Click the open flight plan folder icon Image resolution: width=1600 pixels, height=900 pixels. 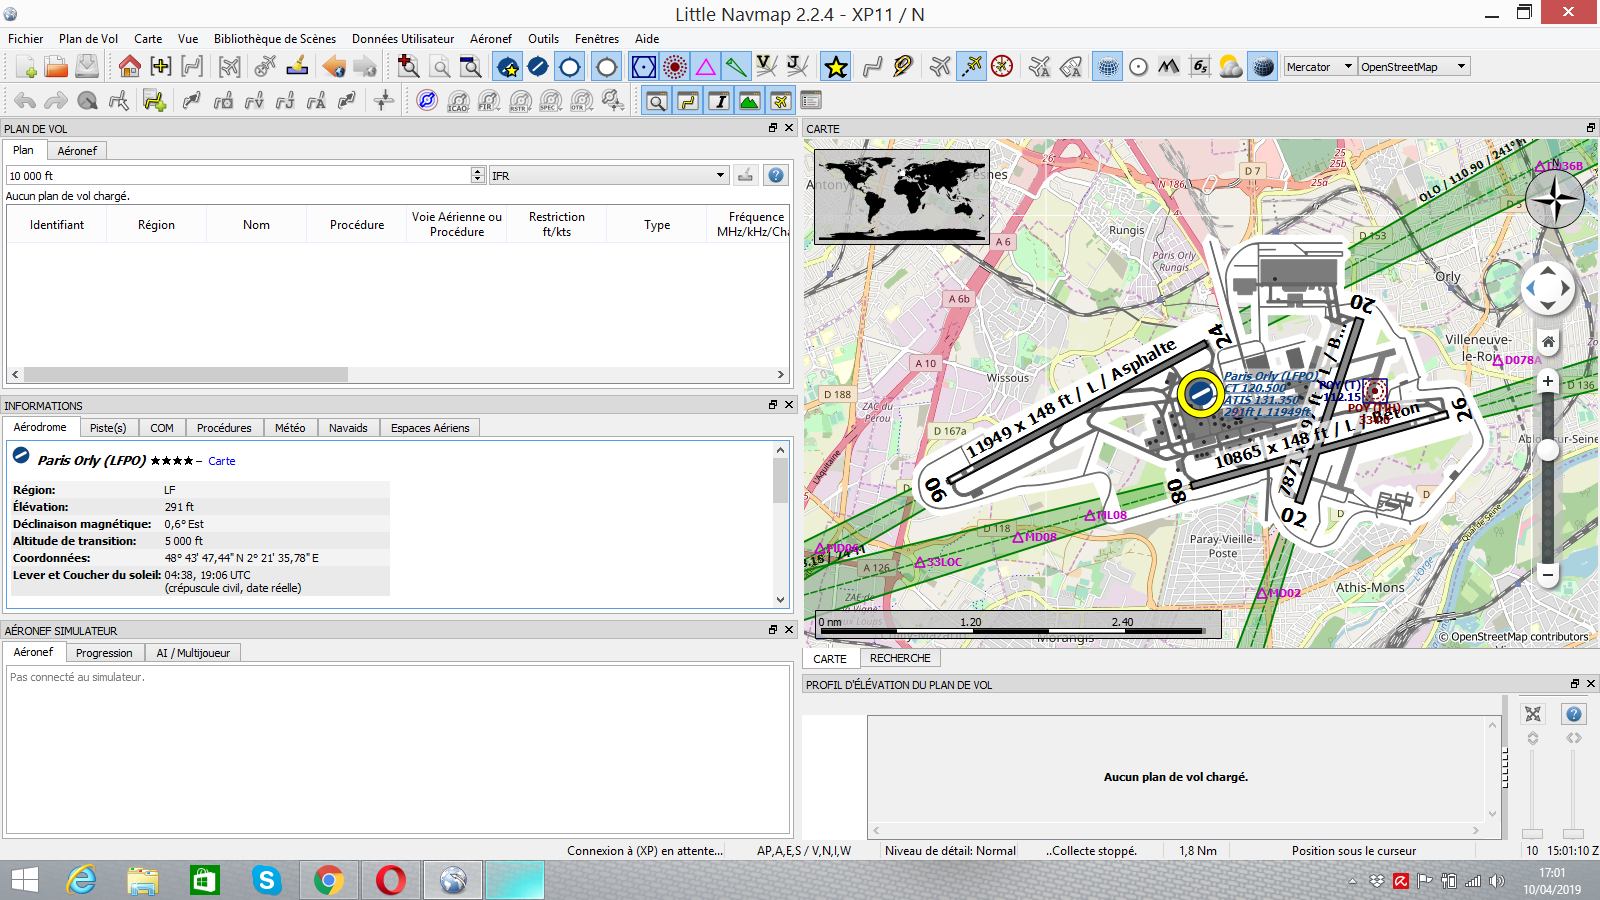click(56, 67)
